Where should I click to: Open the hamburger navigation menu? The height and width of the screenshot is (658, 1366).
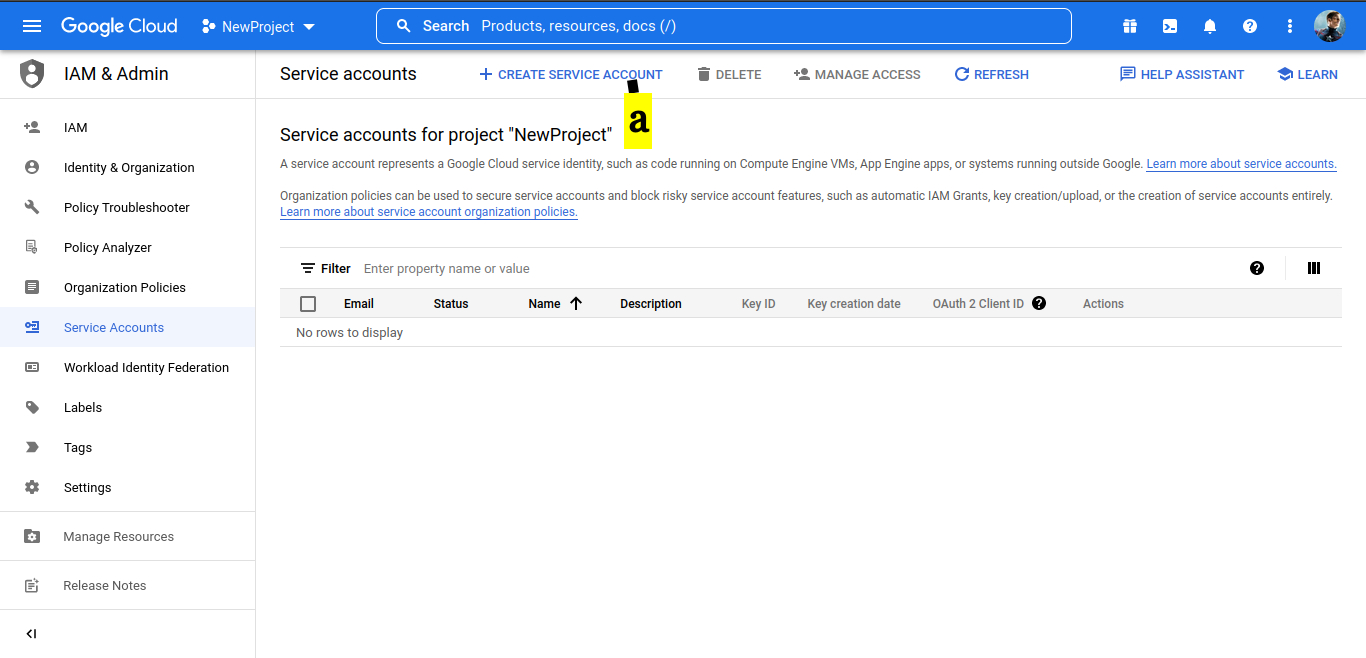click(x=32, y=26)
